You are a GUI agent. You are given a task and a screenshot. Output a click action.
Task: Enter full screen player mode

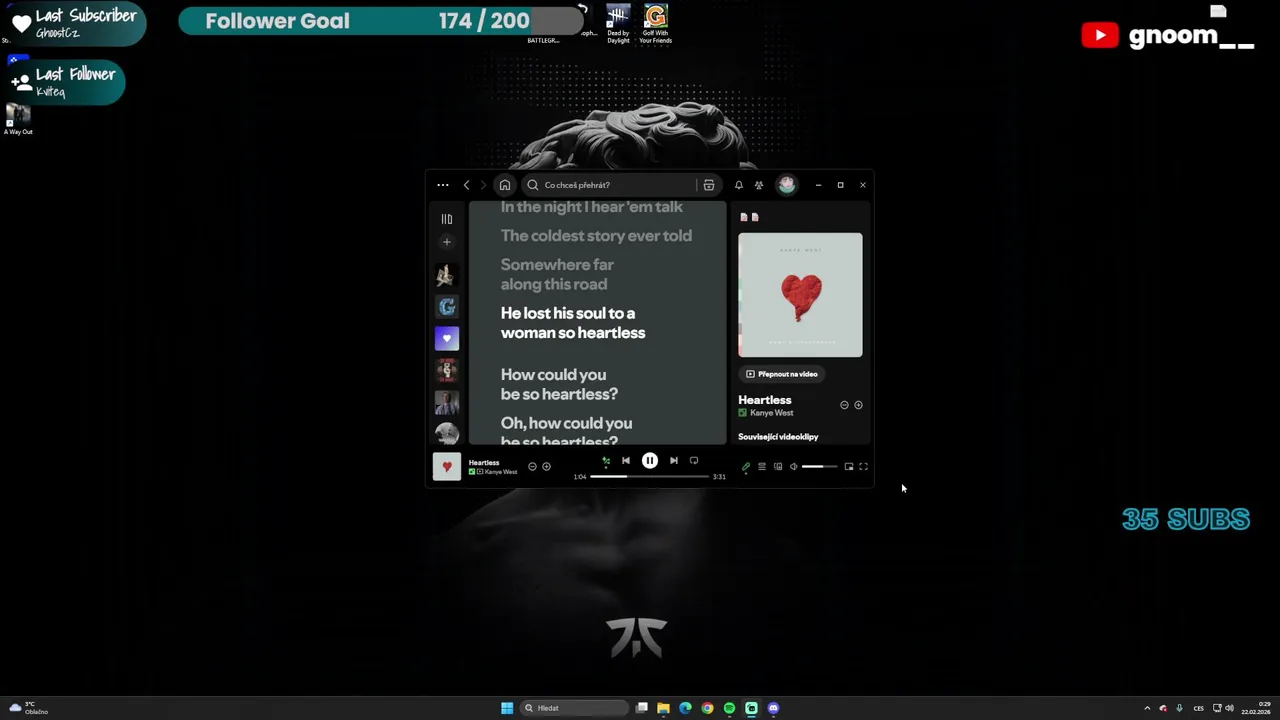coord(863,467)
